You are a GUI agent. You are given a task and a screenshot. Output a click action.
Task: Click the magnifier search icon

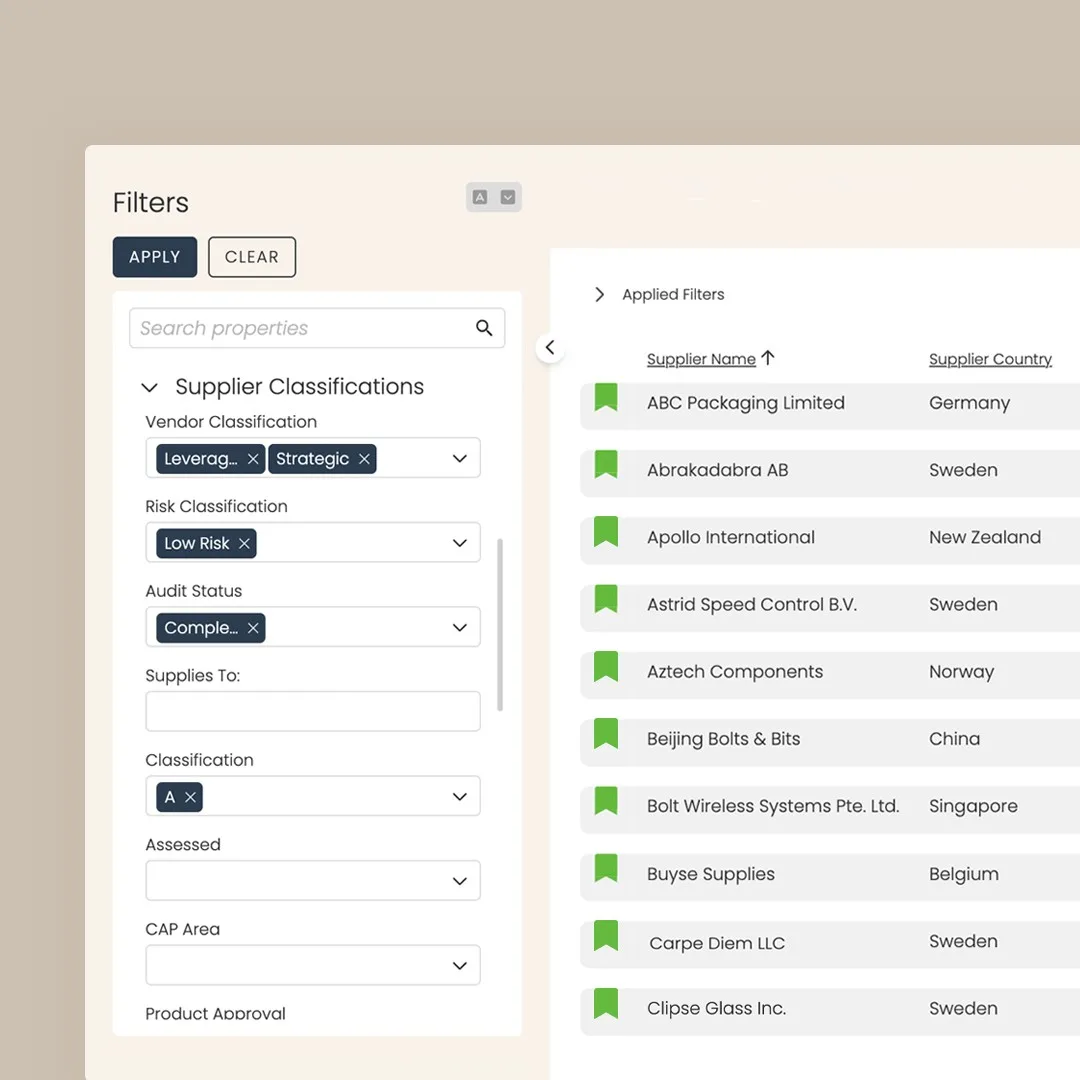[x=484, y=328]
